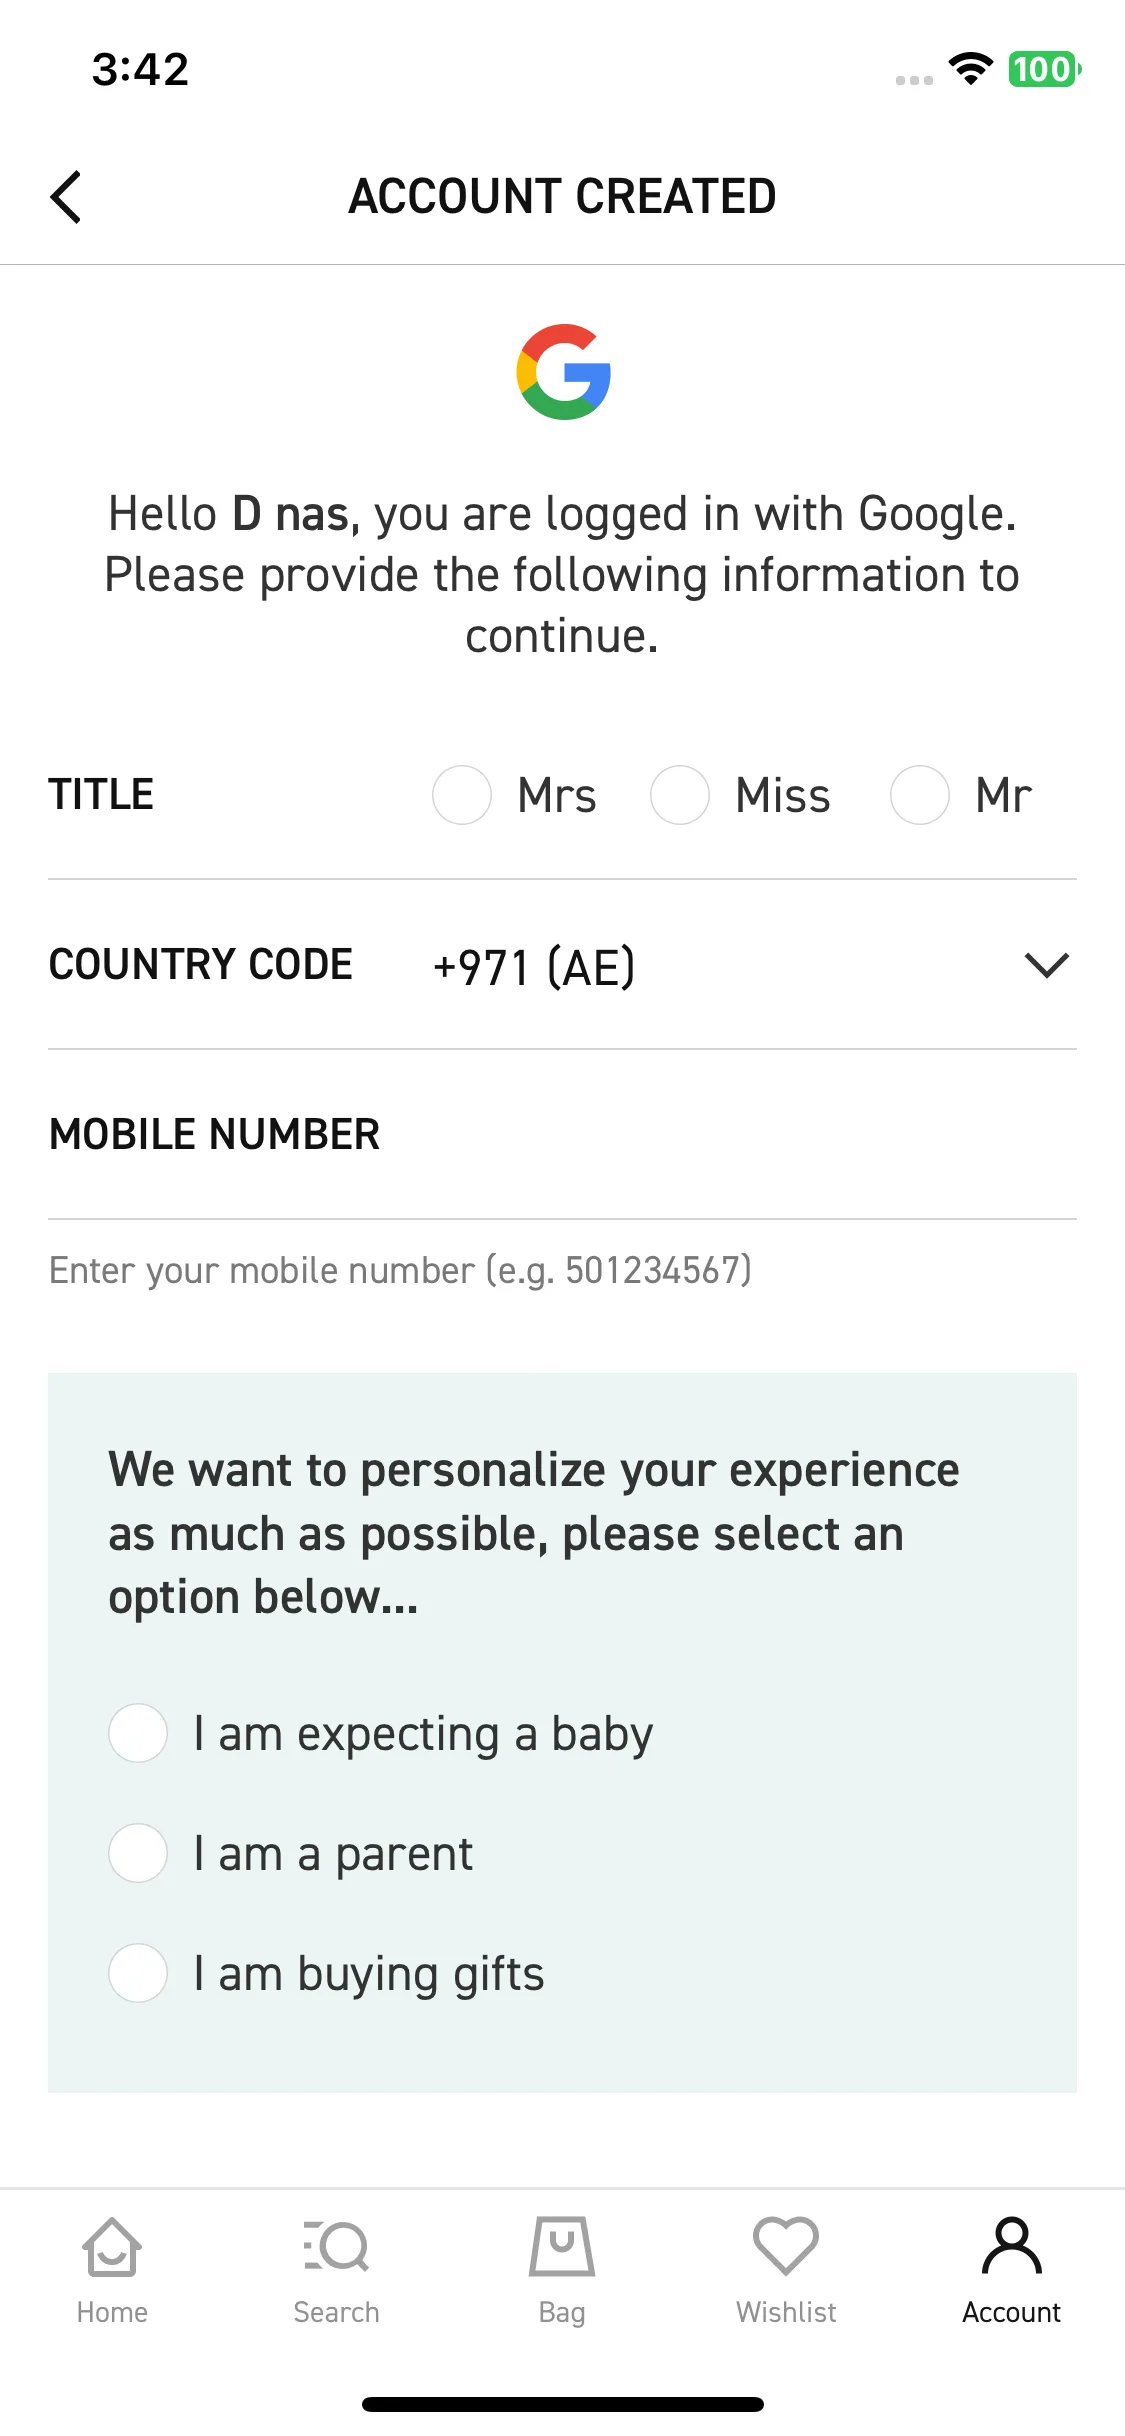Viewport: 1125px width, 2436px height.
Task: Expand the country code chevron
Action: click(x=1047, y=965)
